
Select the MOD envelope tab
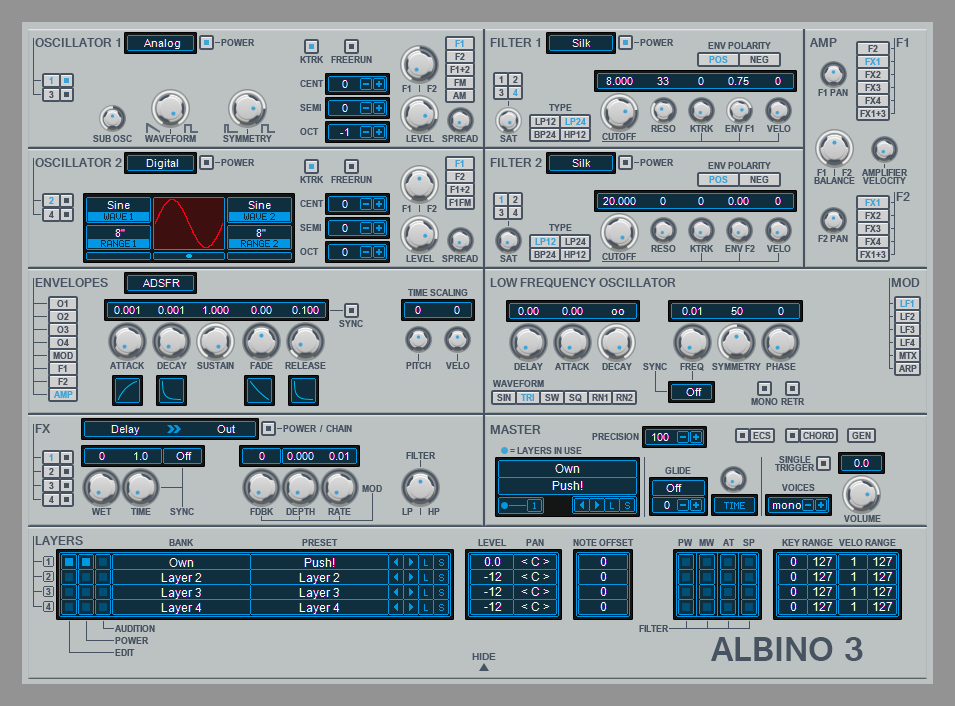click(x=63, y=356)
